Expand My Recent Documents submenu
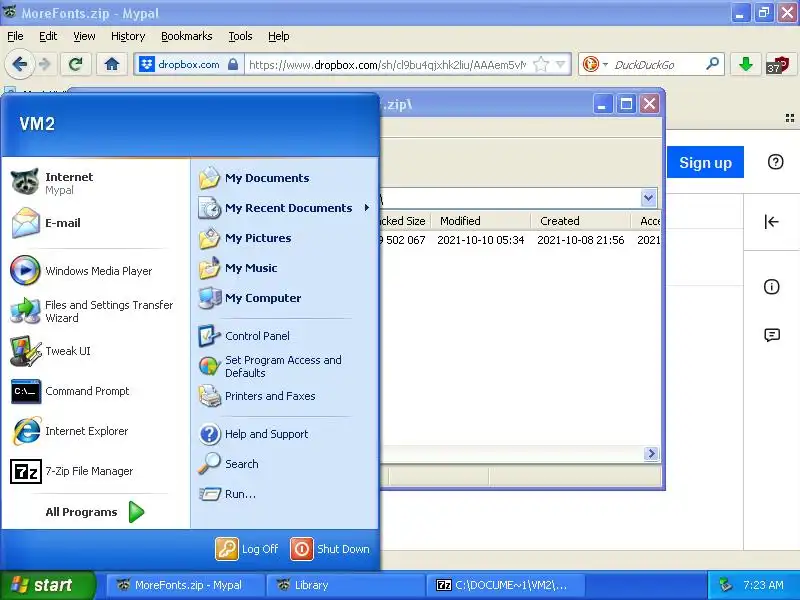The width and height of the screenshot is (800, 600). click(x=285, y=208)
